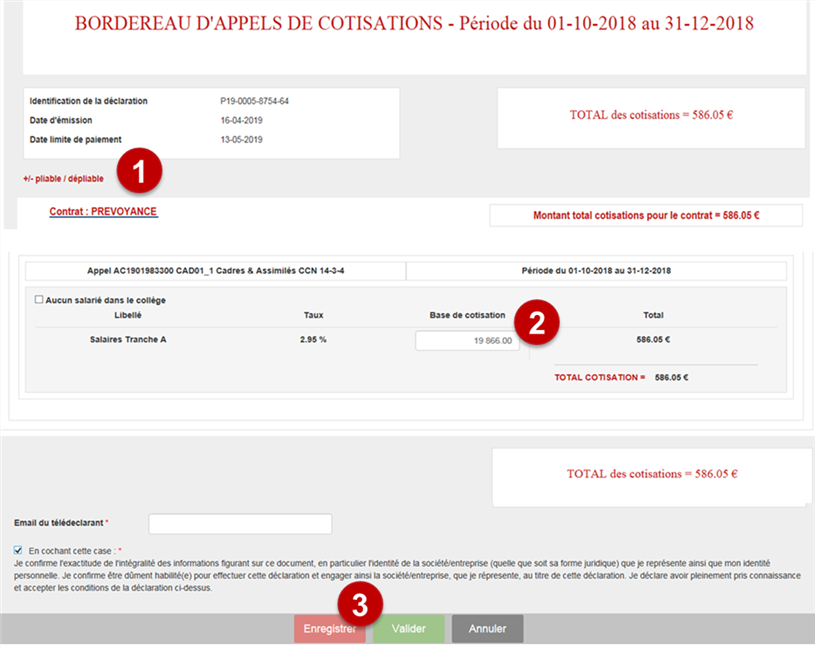
Task: Open the Contrat : PREVOYANCE link
Action: coord(103,212)
